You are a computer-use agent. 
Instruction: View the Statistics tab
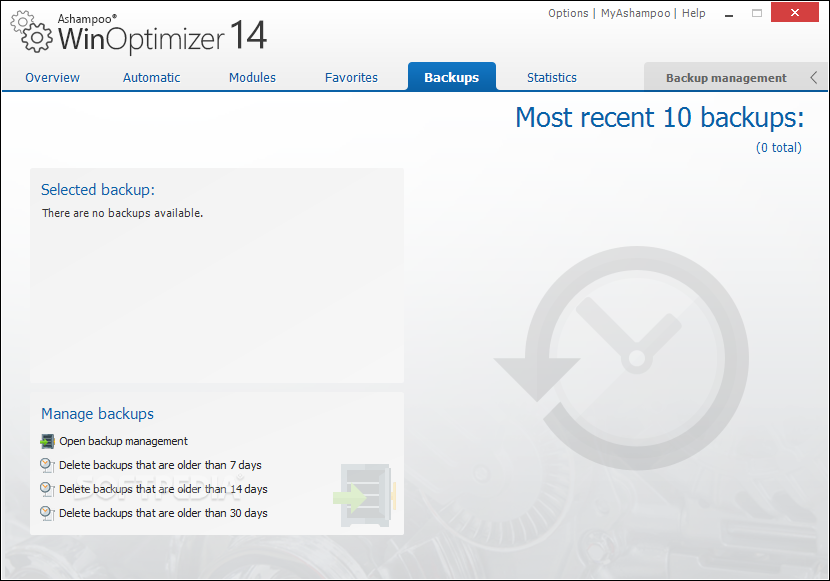coord(552,78)
